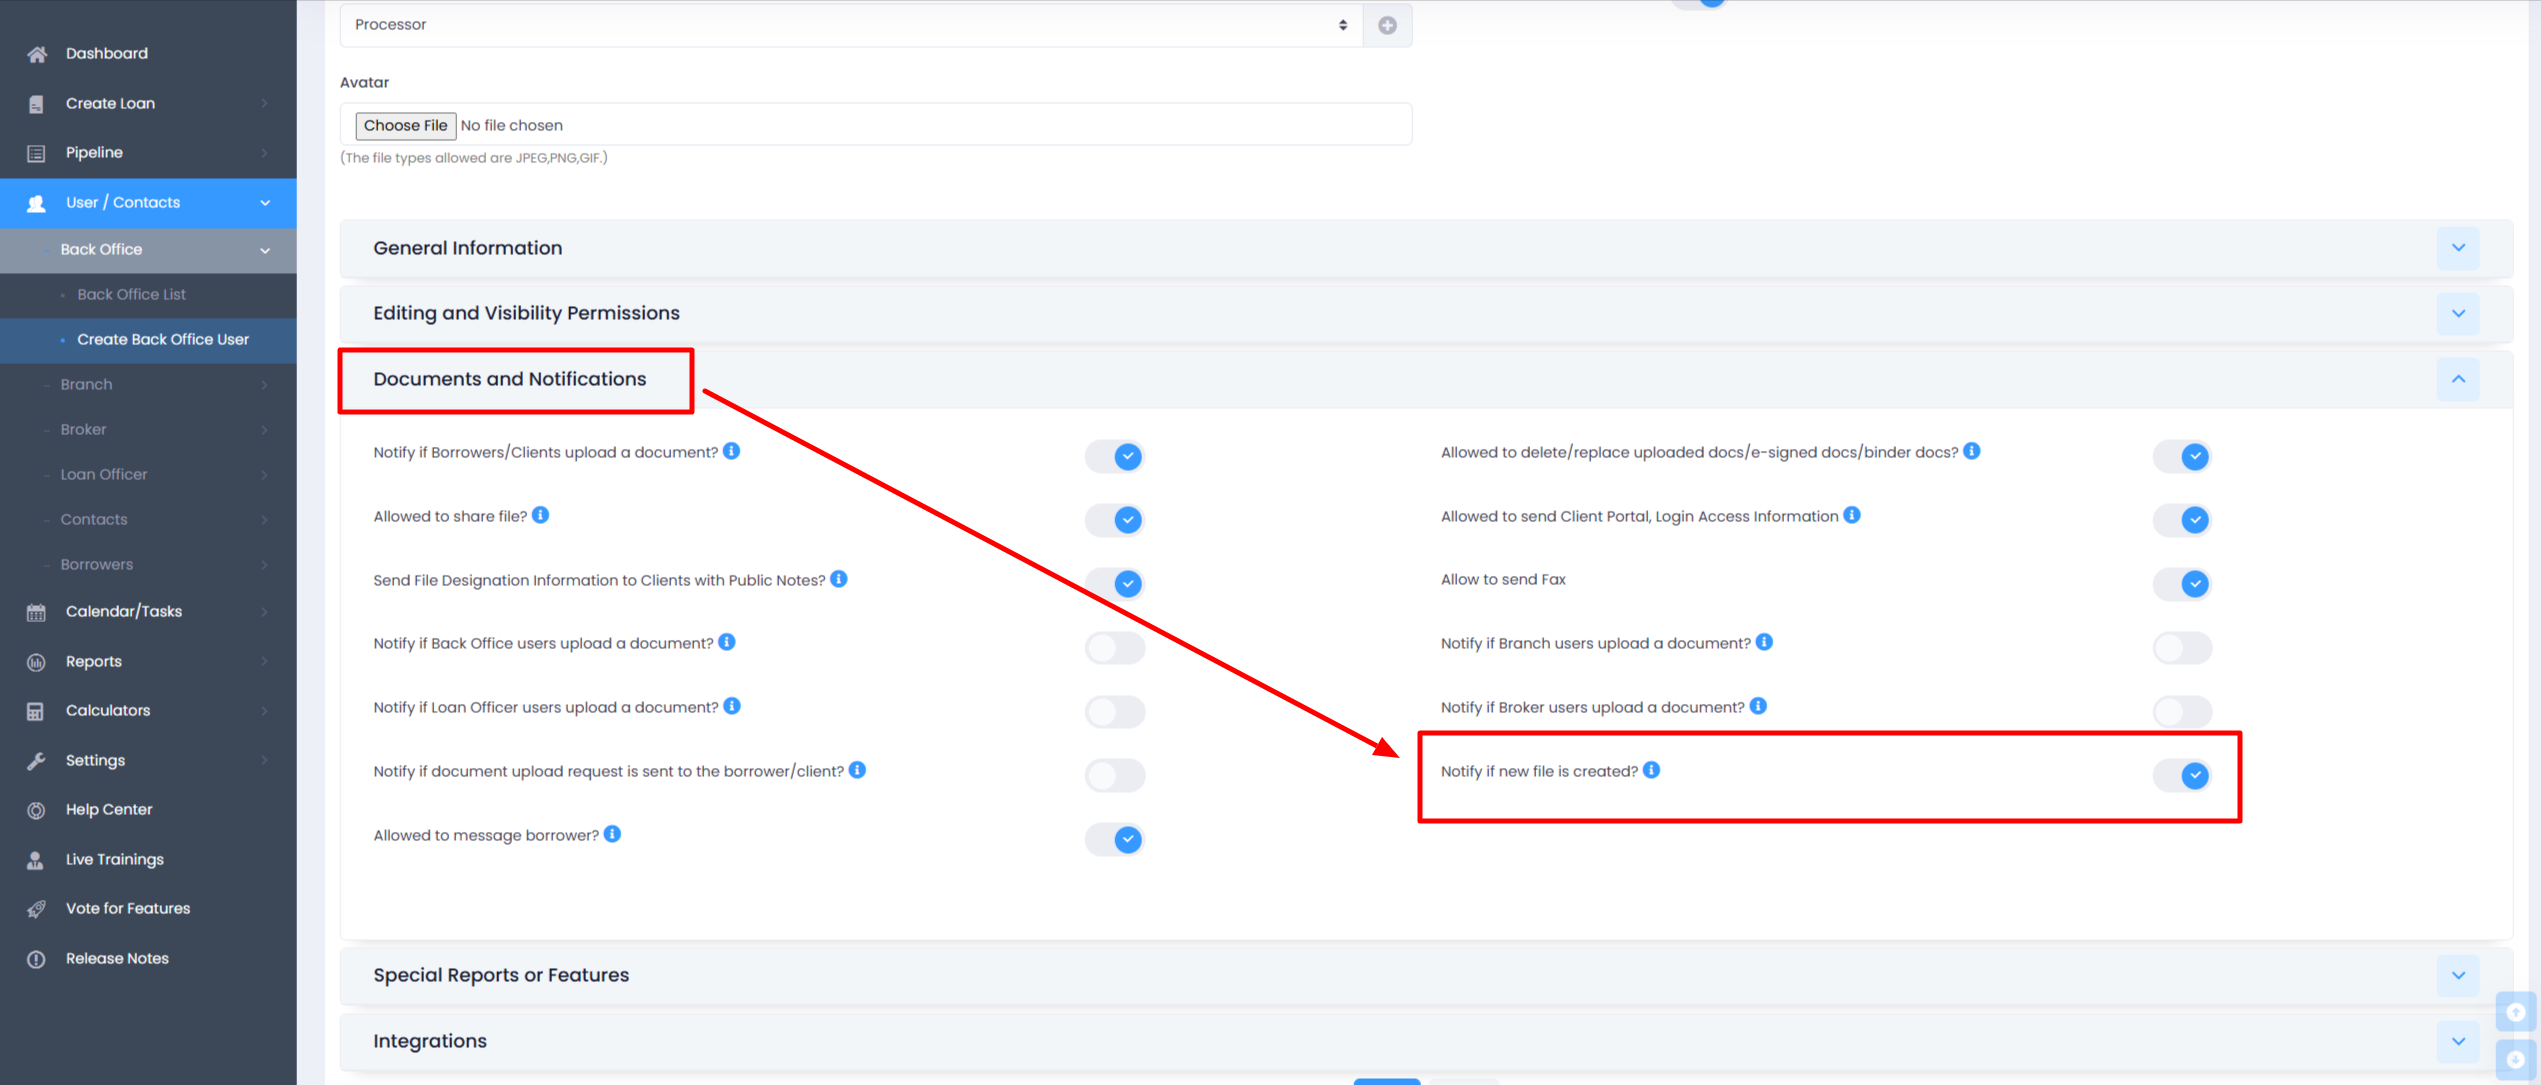Click info icon for document upload request notification
Image resolution: width=2541 pixels, height=1085 pixels.
click(x=858, y=770)
